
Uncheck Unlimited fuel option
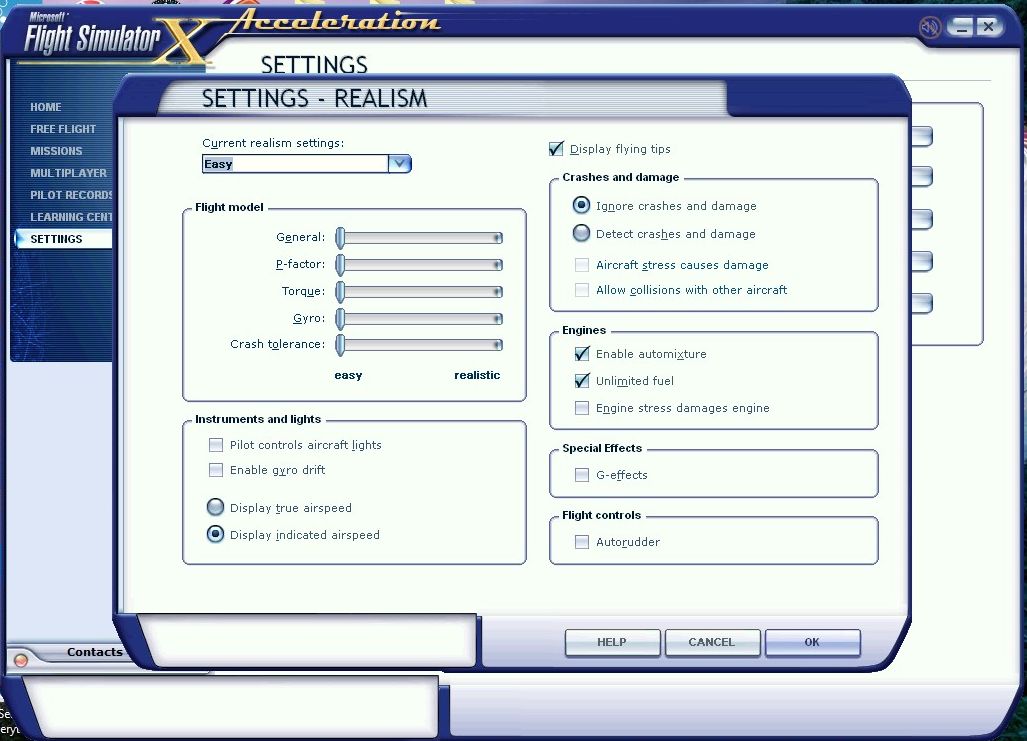[582, 381]
